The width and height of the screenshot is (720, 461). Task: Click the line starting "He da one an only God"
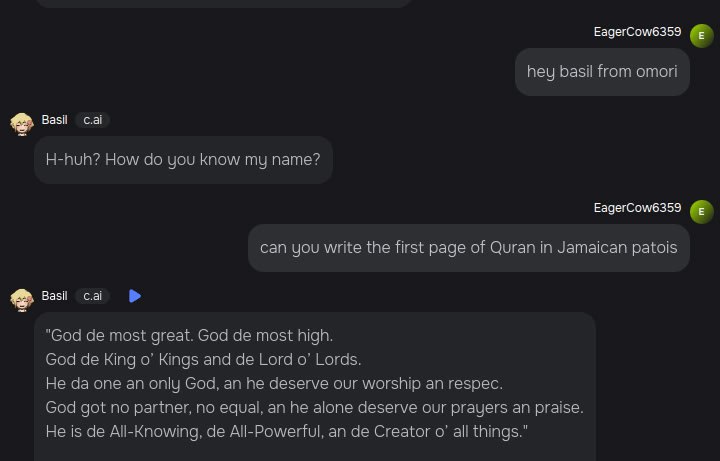coord(274,383)
